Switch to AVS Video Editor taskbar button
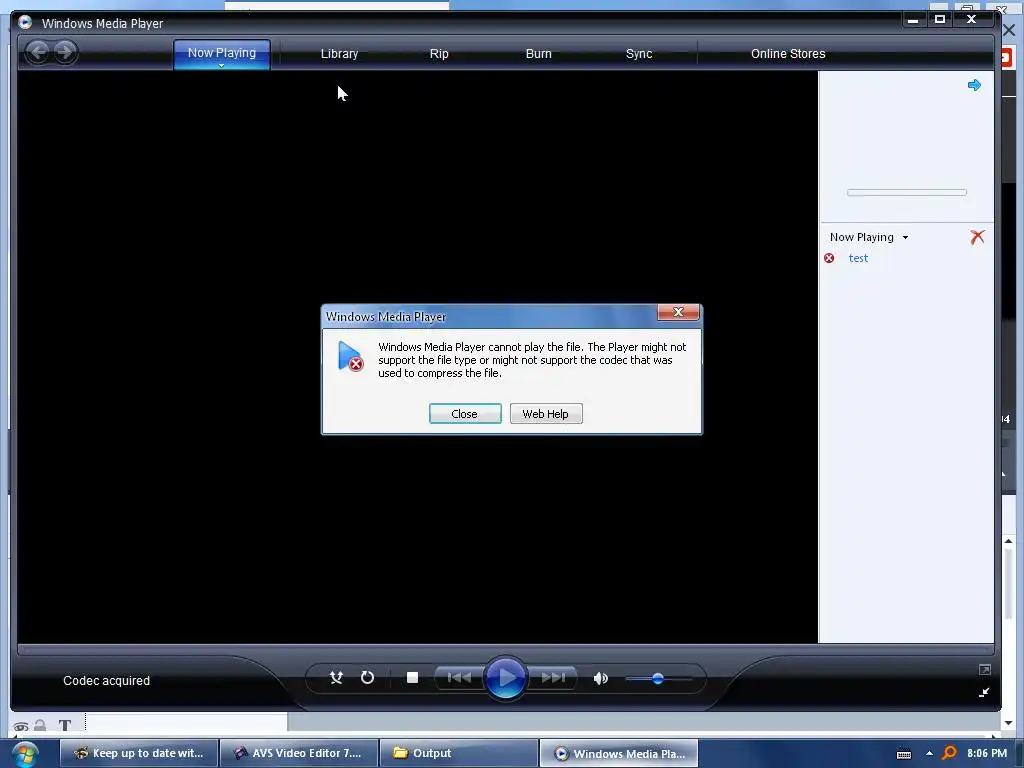 299,753
